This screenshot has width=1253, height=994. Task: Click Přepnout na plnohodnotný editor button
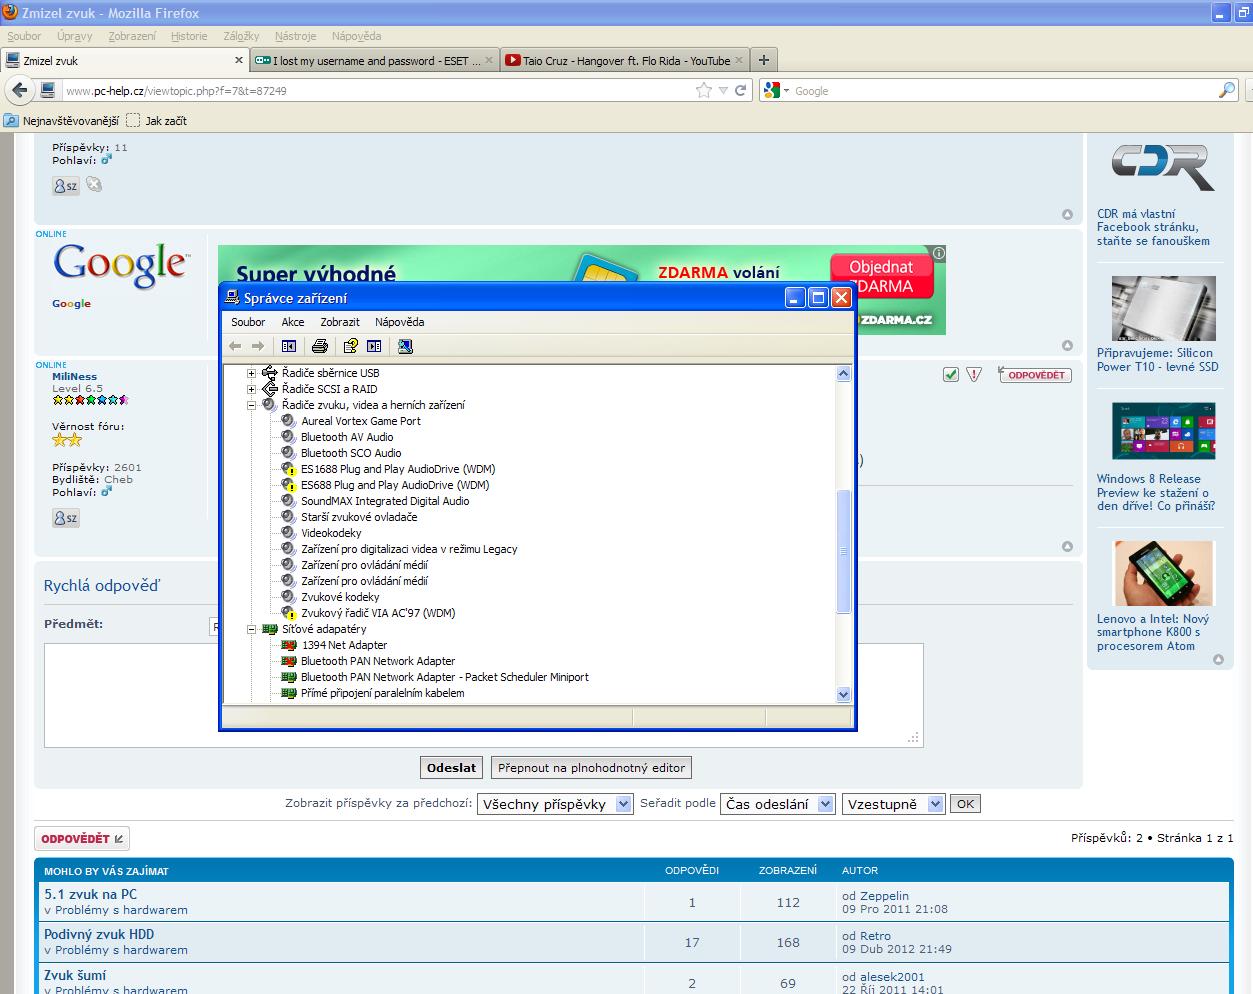[591, 768]
